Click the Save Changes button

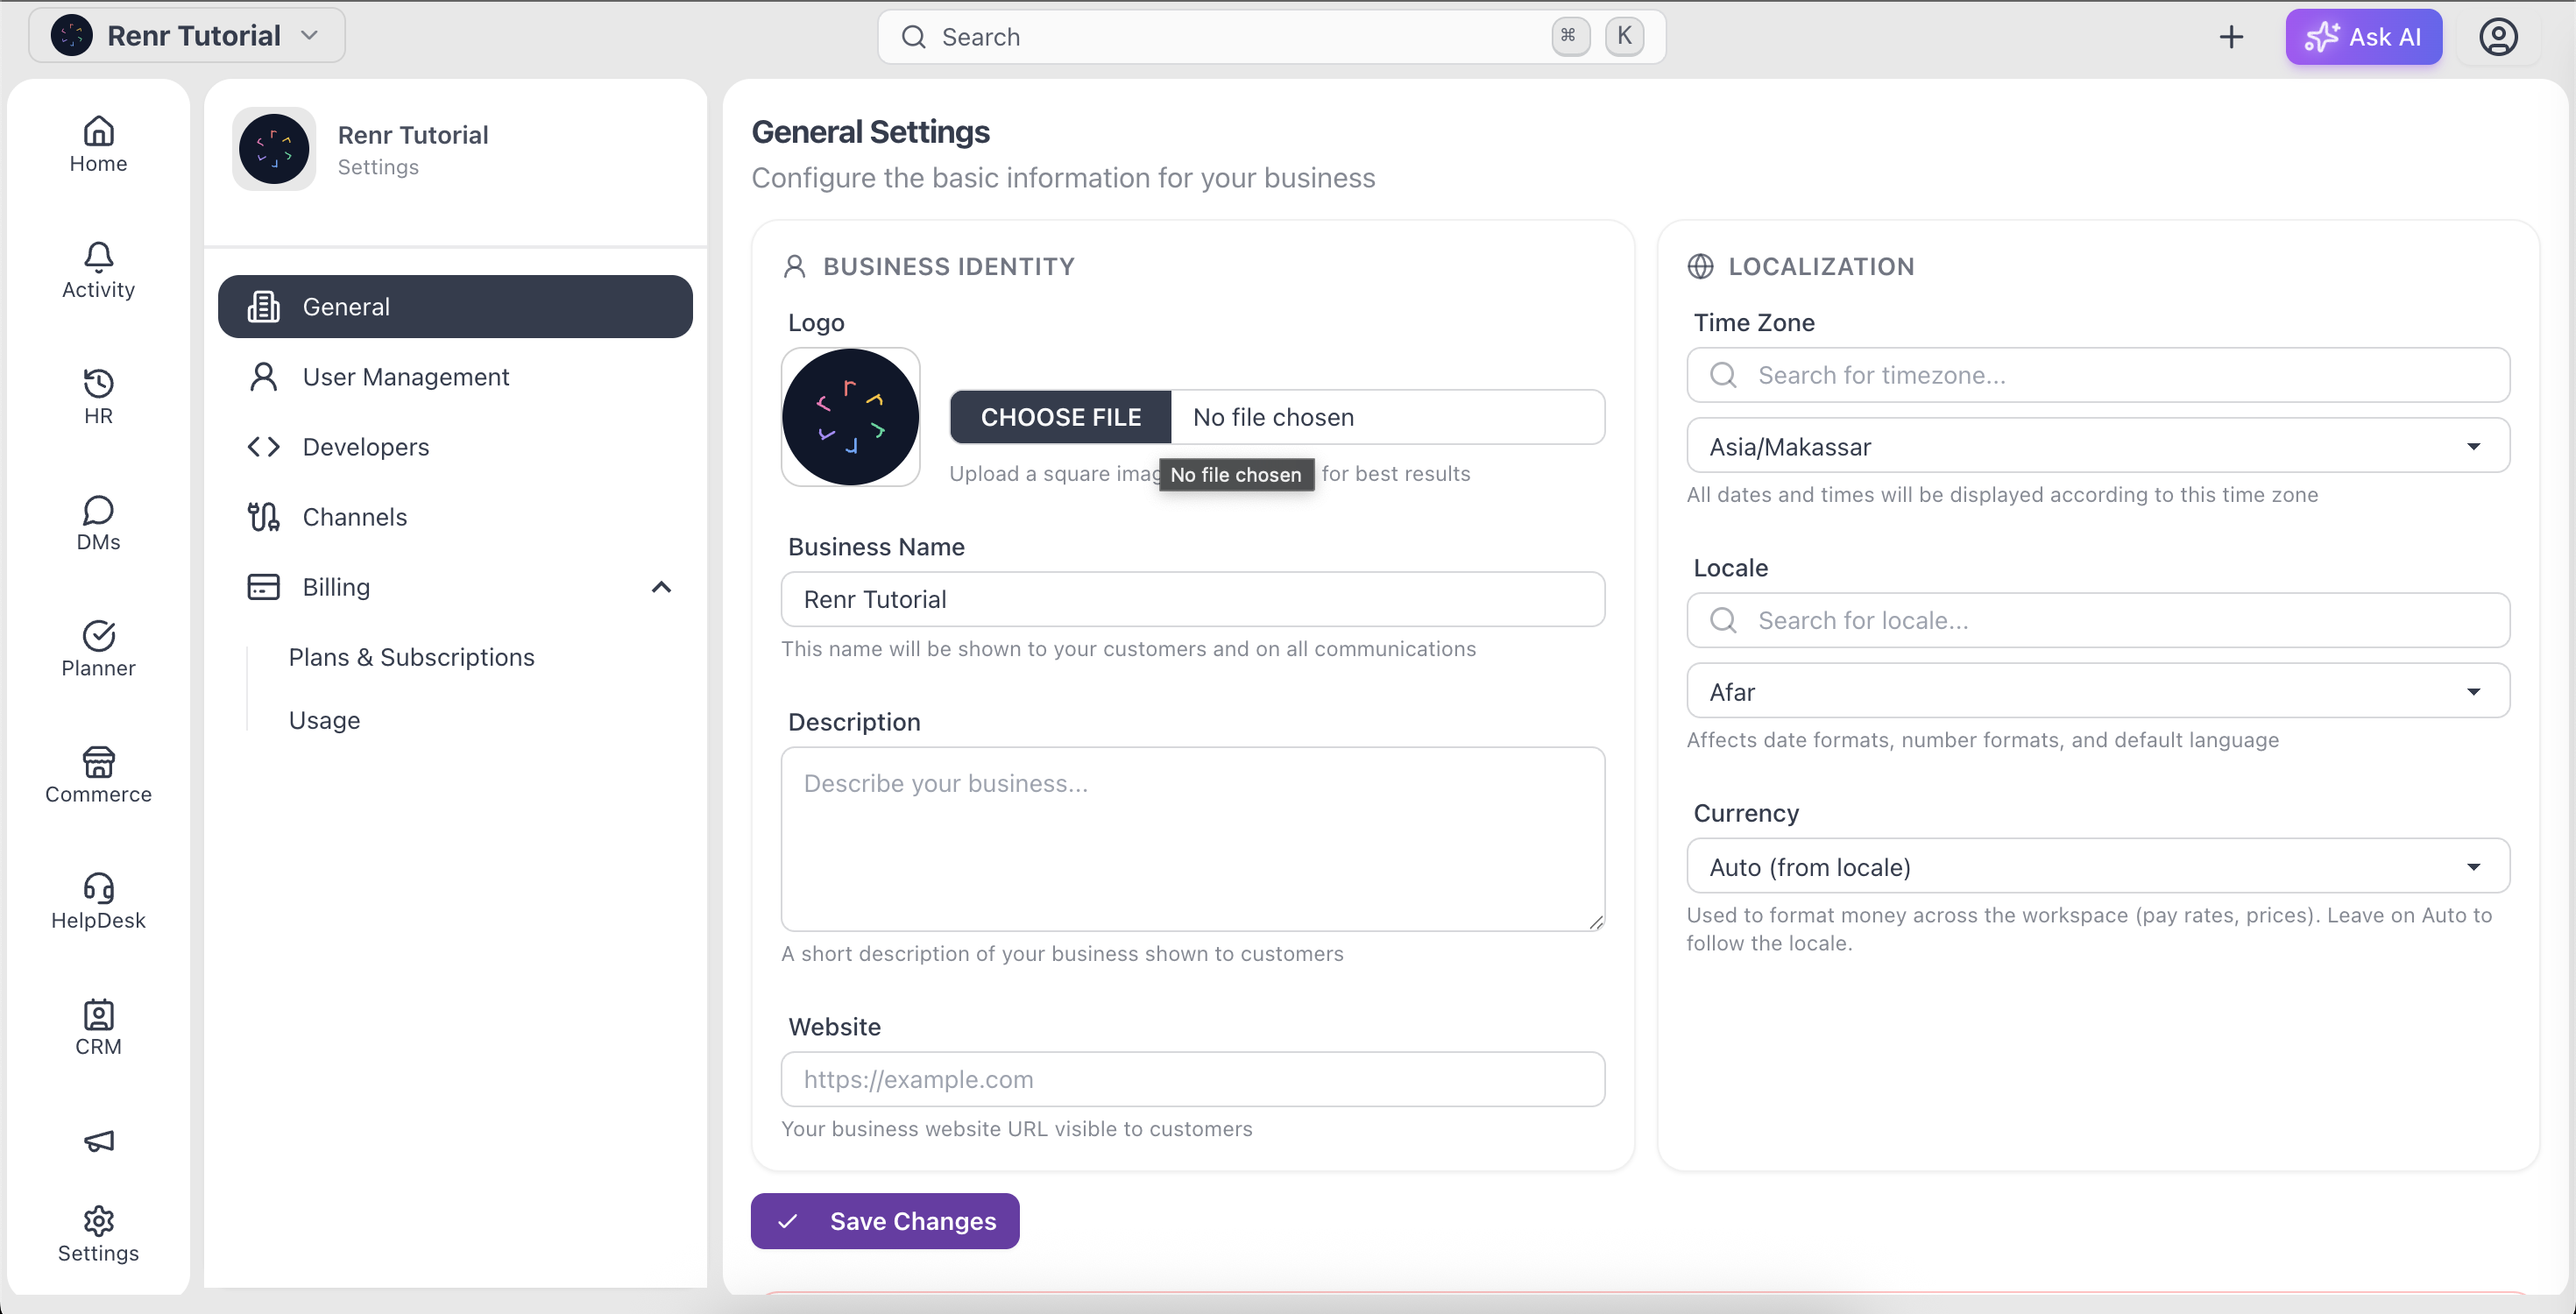[885, 1221]
